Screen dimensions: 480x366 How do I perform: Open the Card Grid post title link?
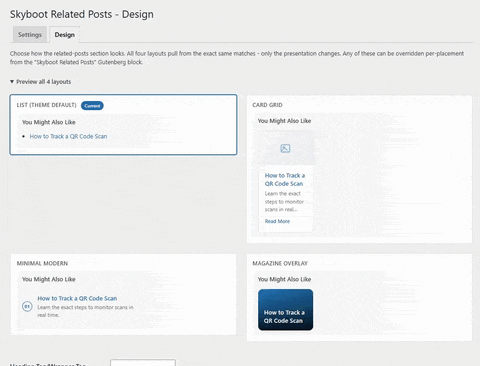point(285,180)
